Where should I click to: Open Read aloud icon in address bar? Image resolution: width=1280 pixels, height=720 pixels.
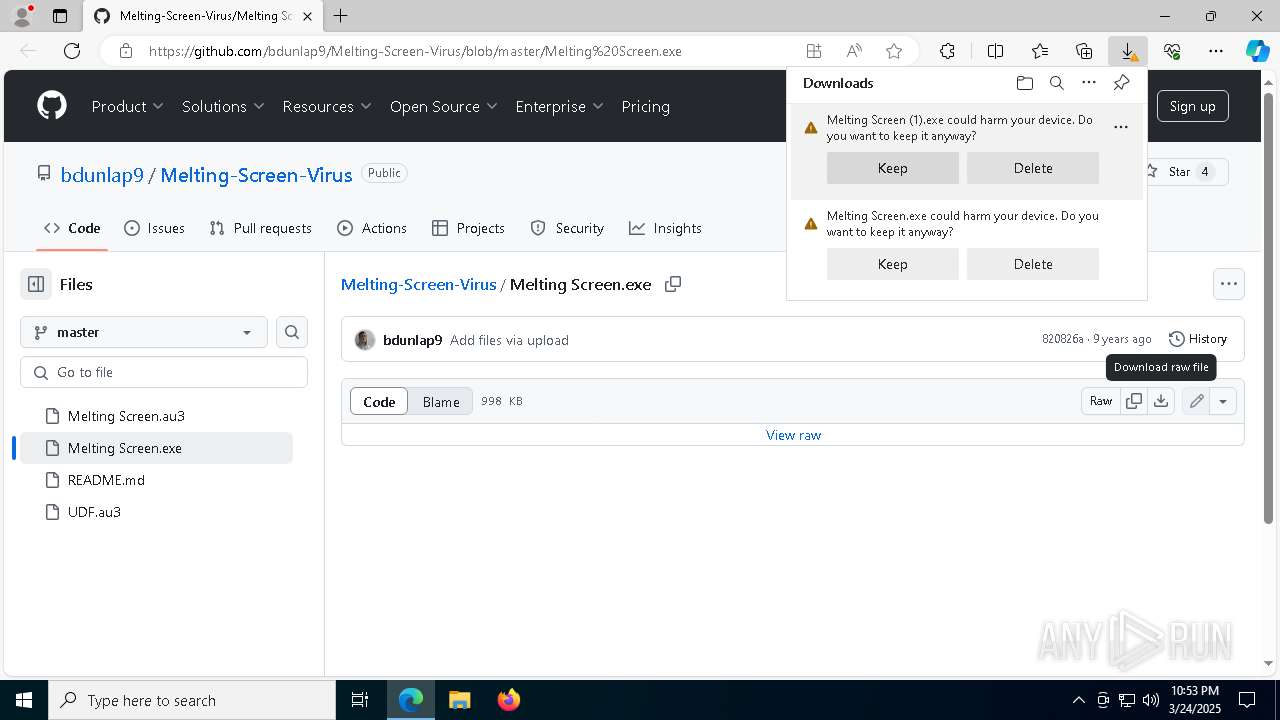854,51
